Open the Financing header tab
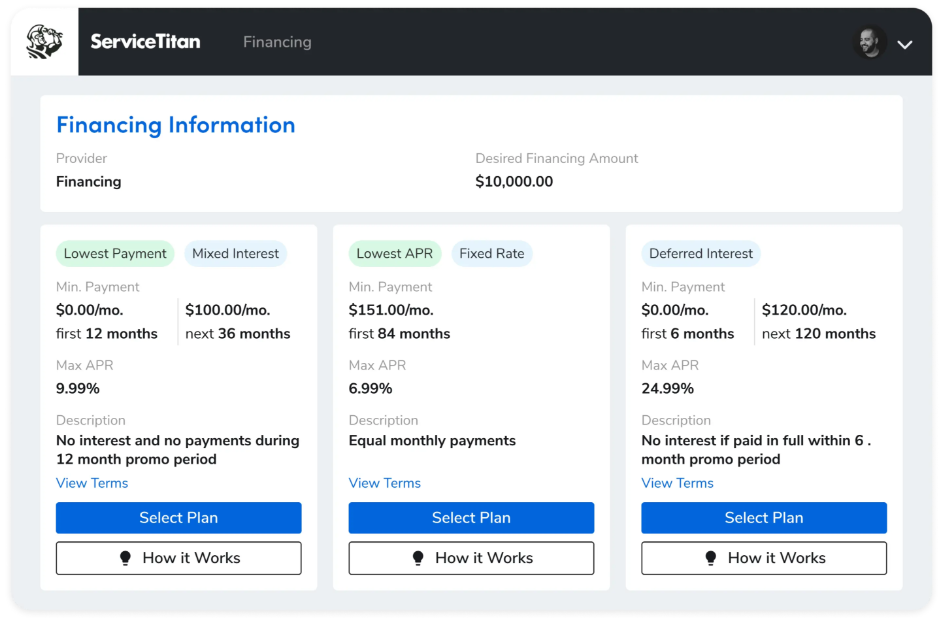Image resolution: width=945 pixels, height=625 pixels. pos(277,42)
